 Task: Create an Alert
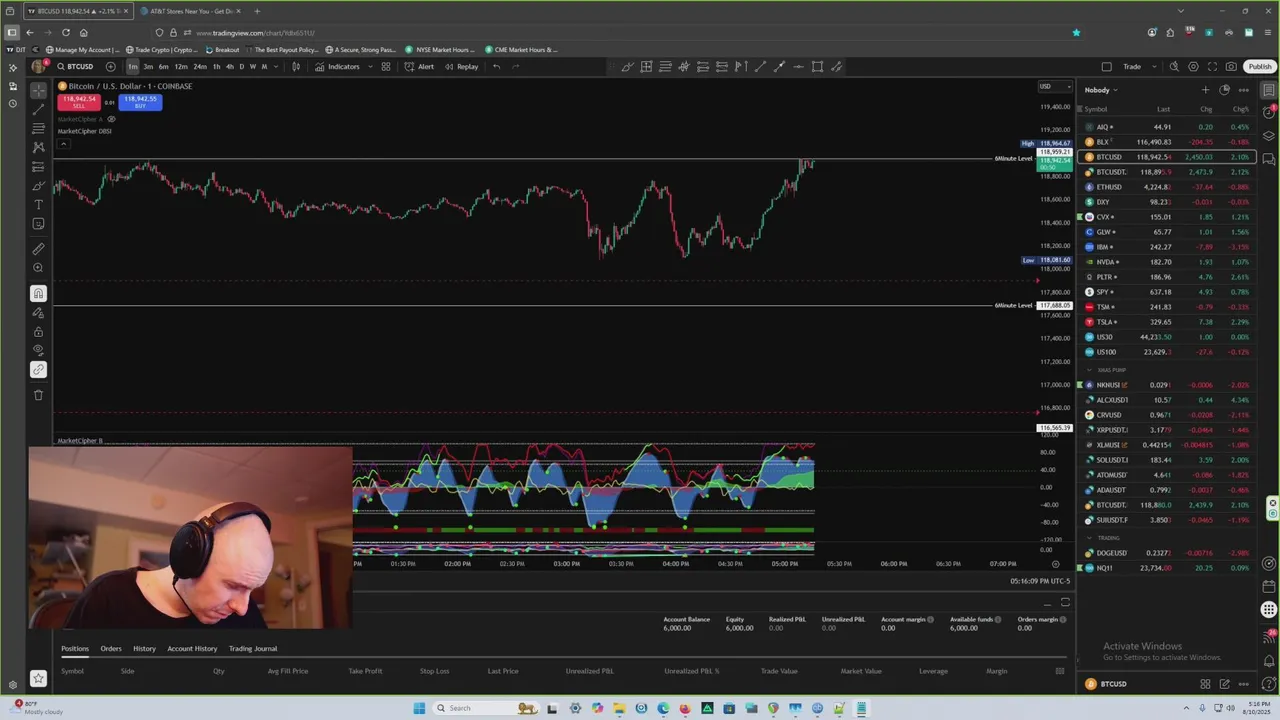point(419,67)
